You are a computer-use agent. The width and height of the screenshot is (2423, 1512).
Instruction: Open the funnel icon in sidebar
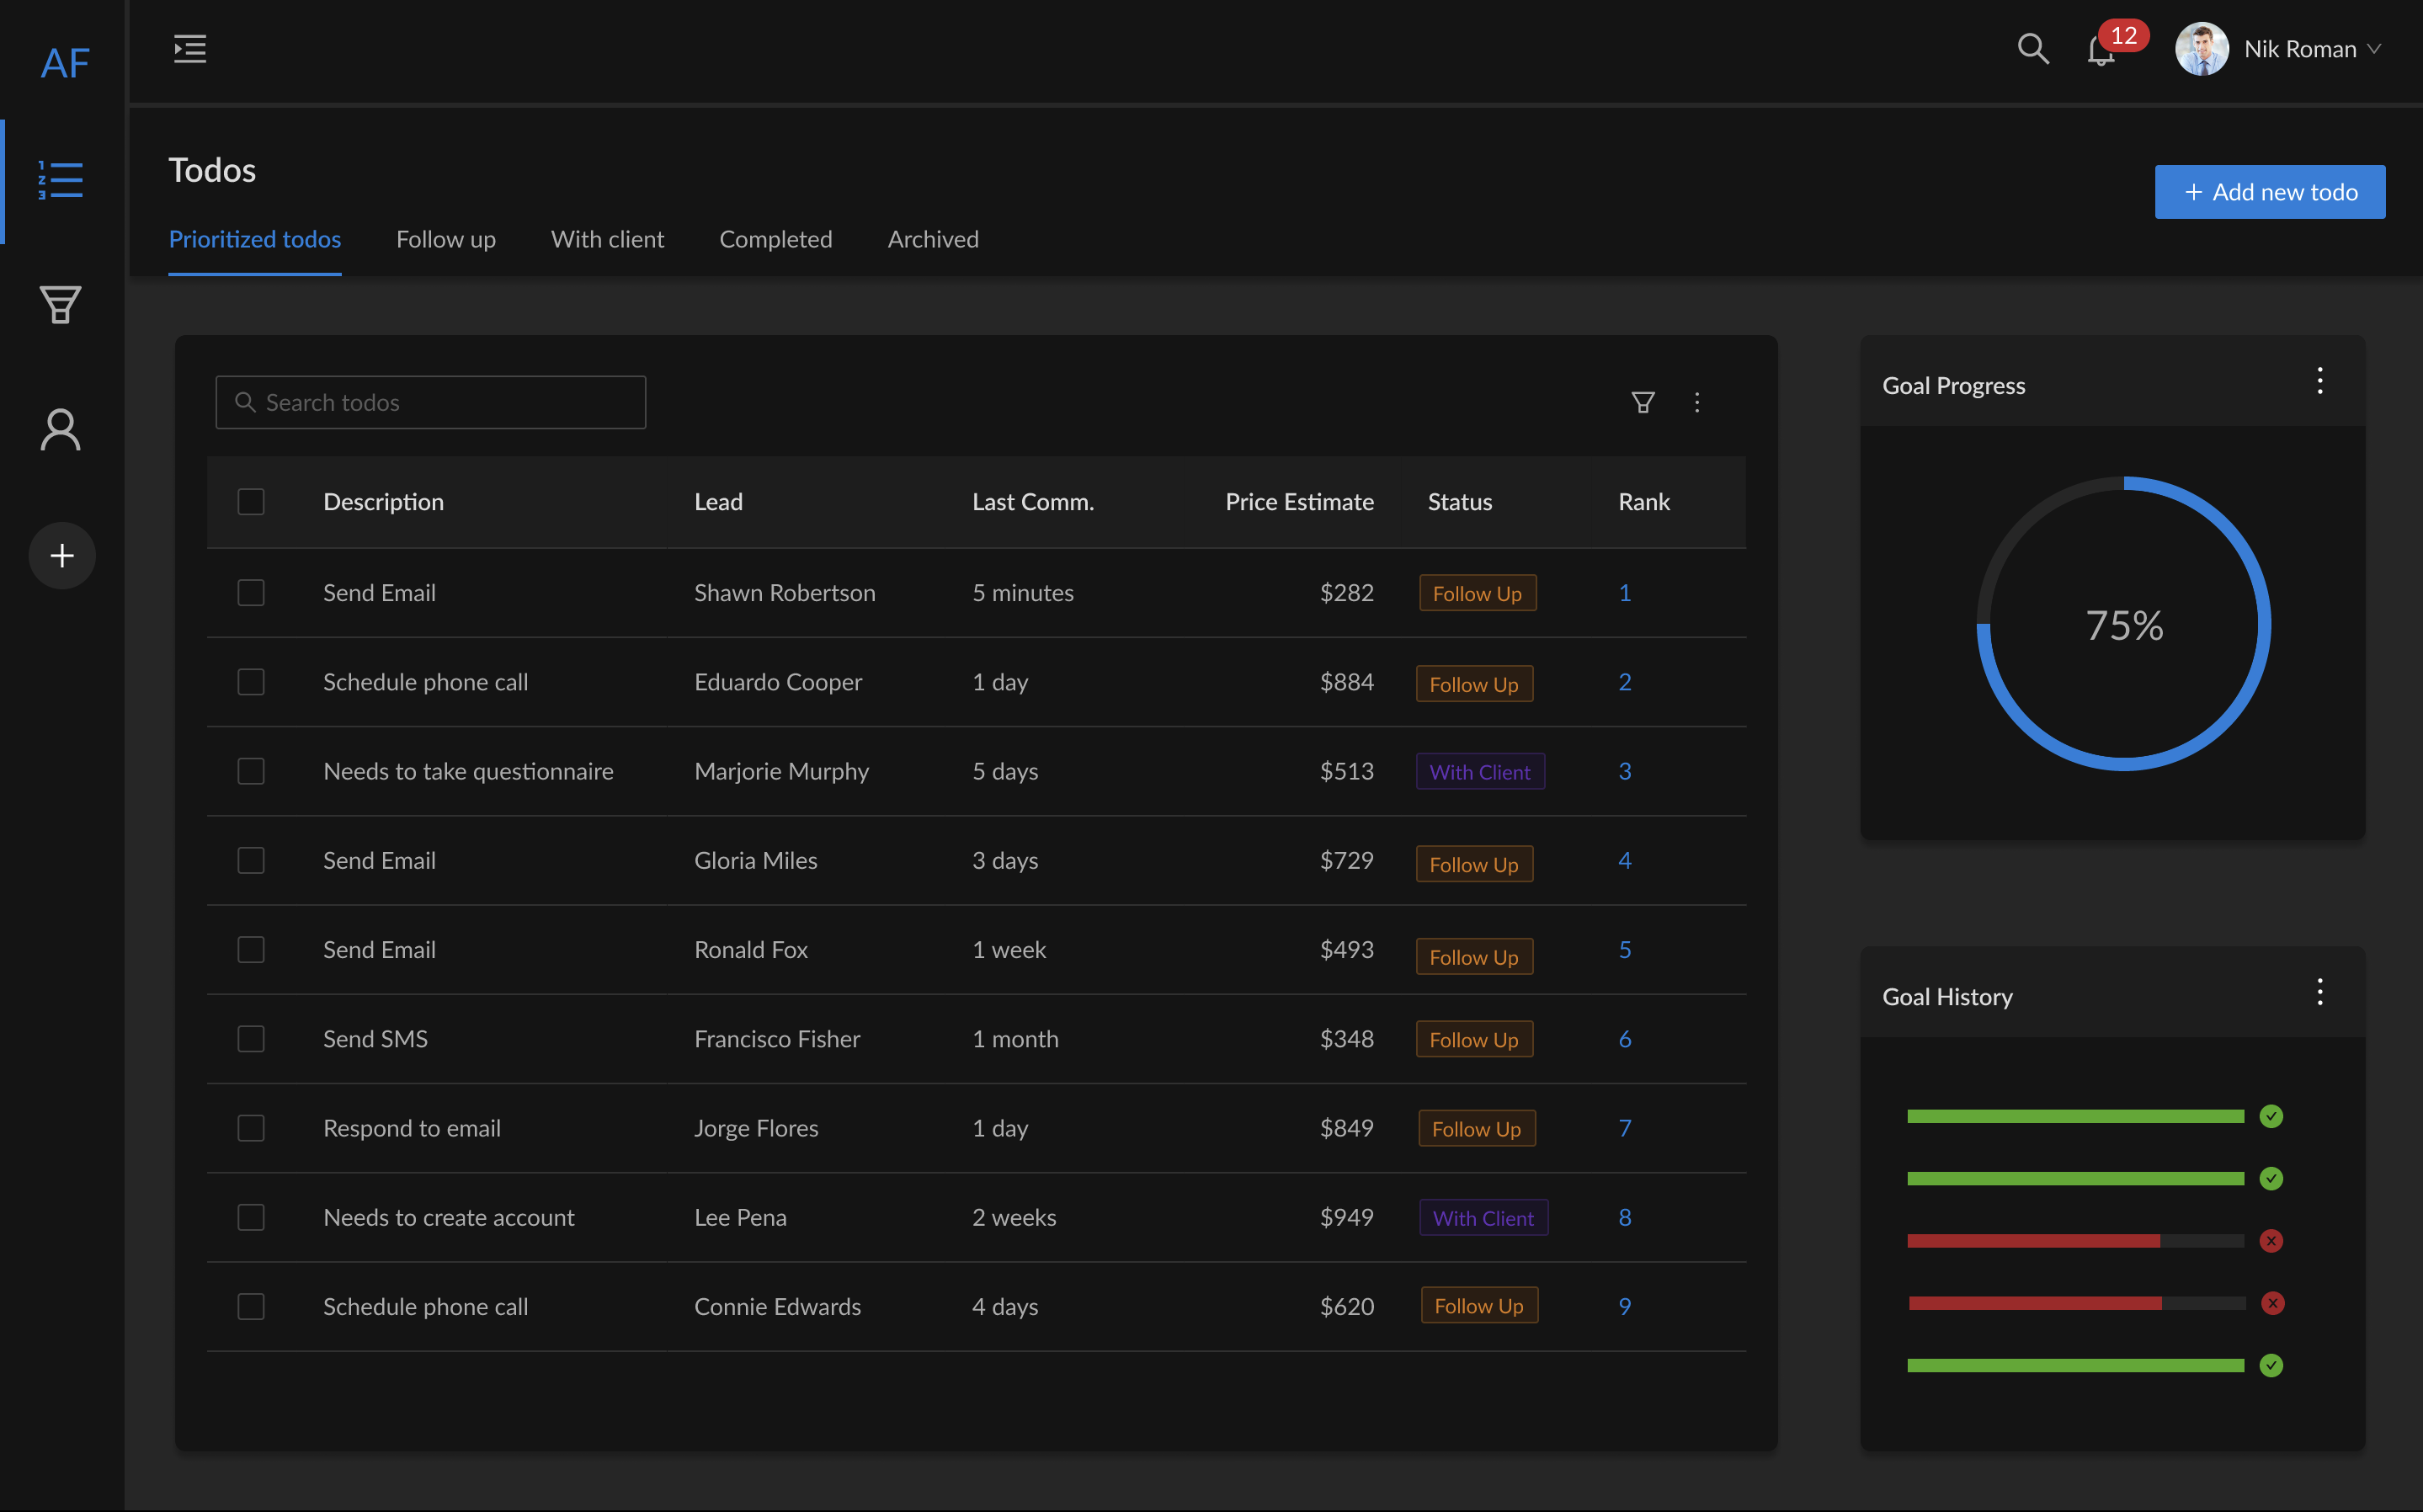coord(60,304)
